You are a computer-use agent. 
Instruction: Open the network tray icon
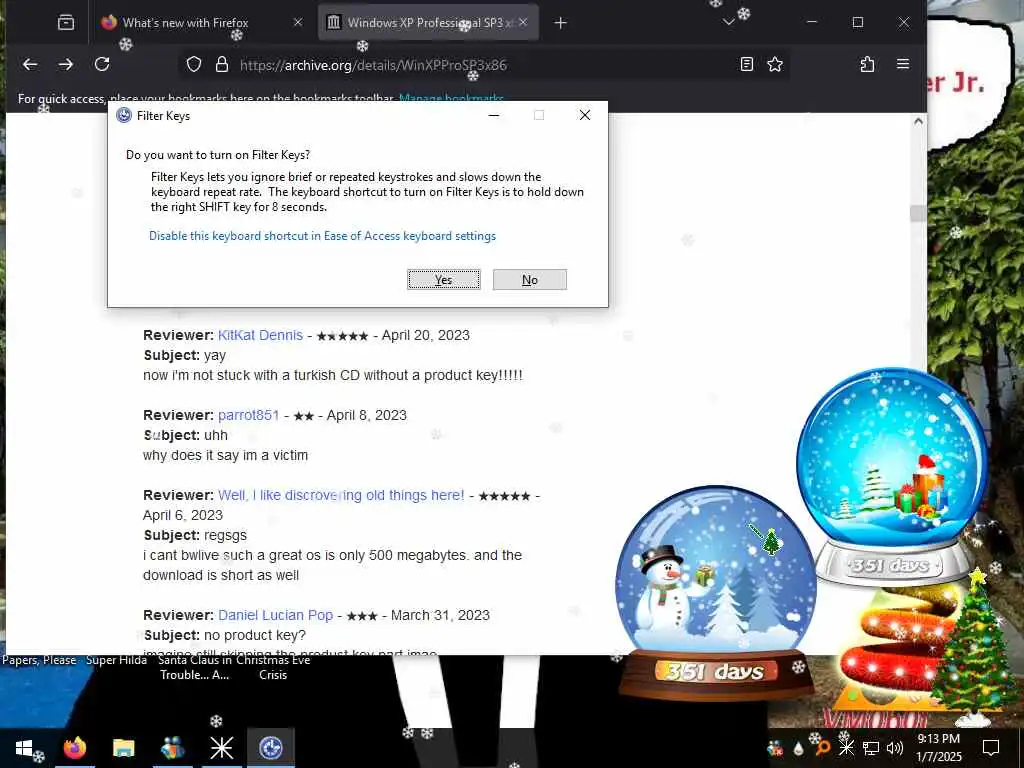tap(871, 748)
